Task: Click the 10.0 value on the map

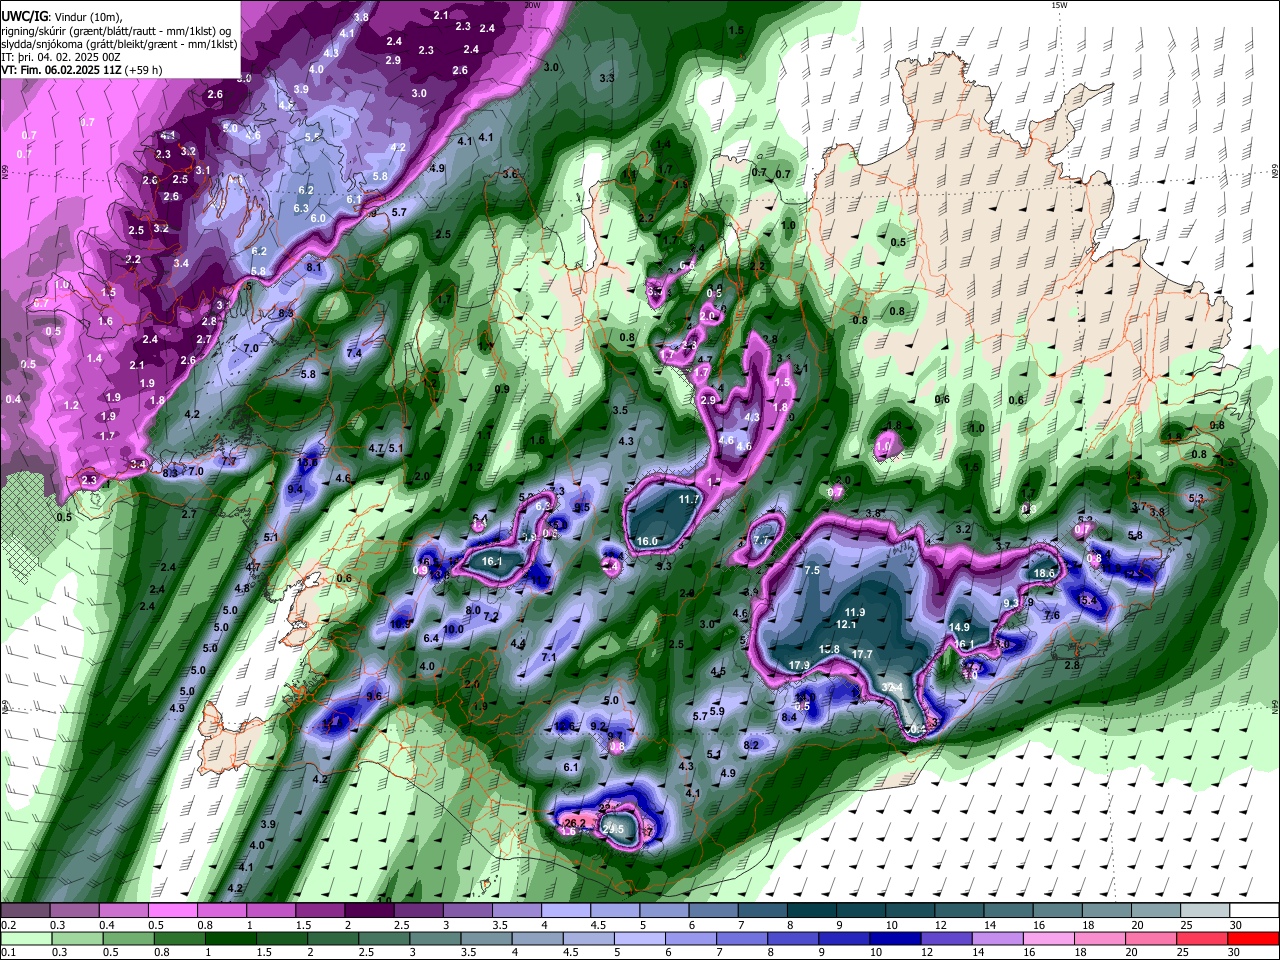Action: coord(453,629)
